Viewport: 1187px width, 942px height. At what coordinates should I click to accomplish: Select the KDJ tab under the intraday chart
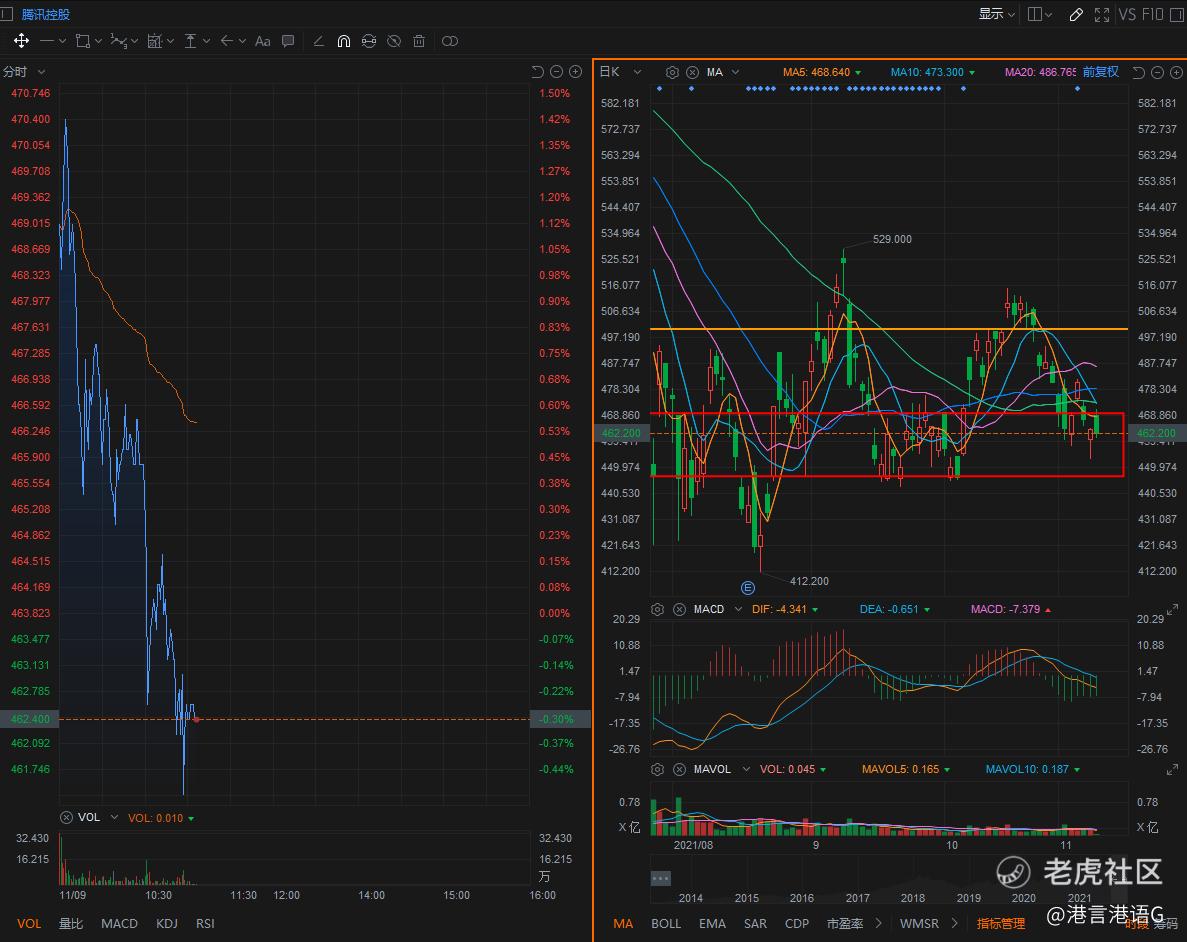(x=166, y=923)
